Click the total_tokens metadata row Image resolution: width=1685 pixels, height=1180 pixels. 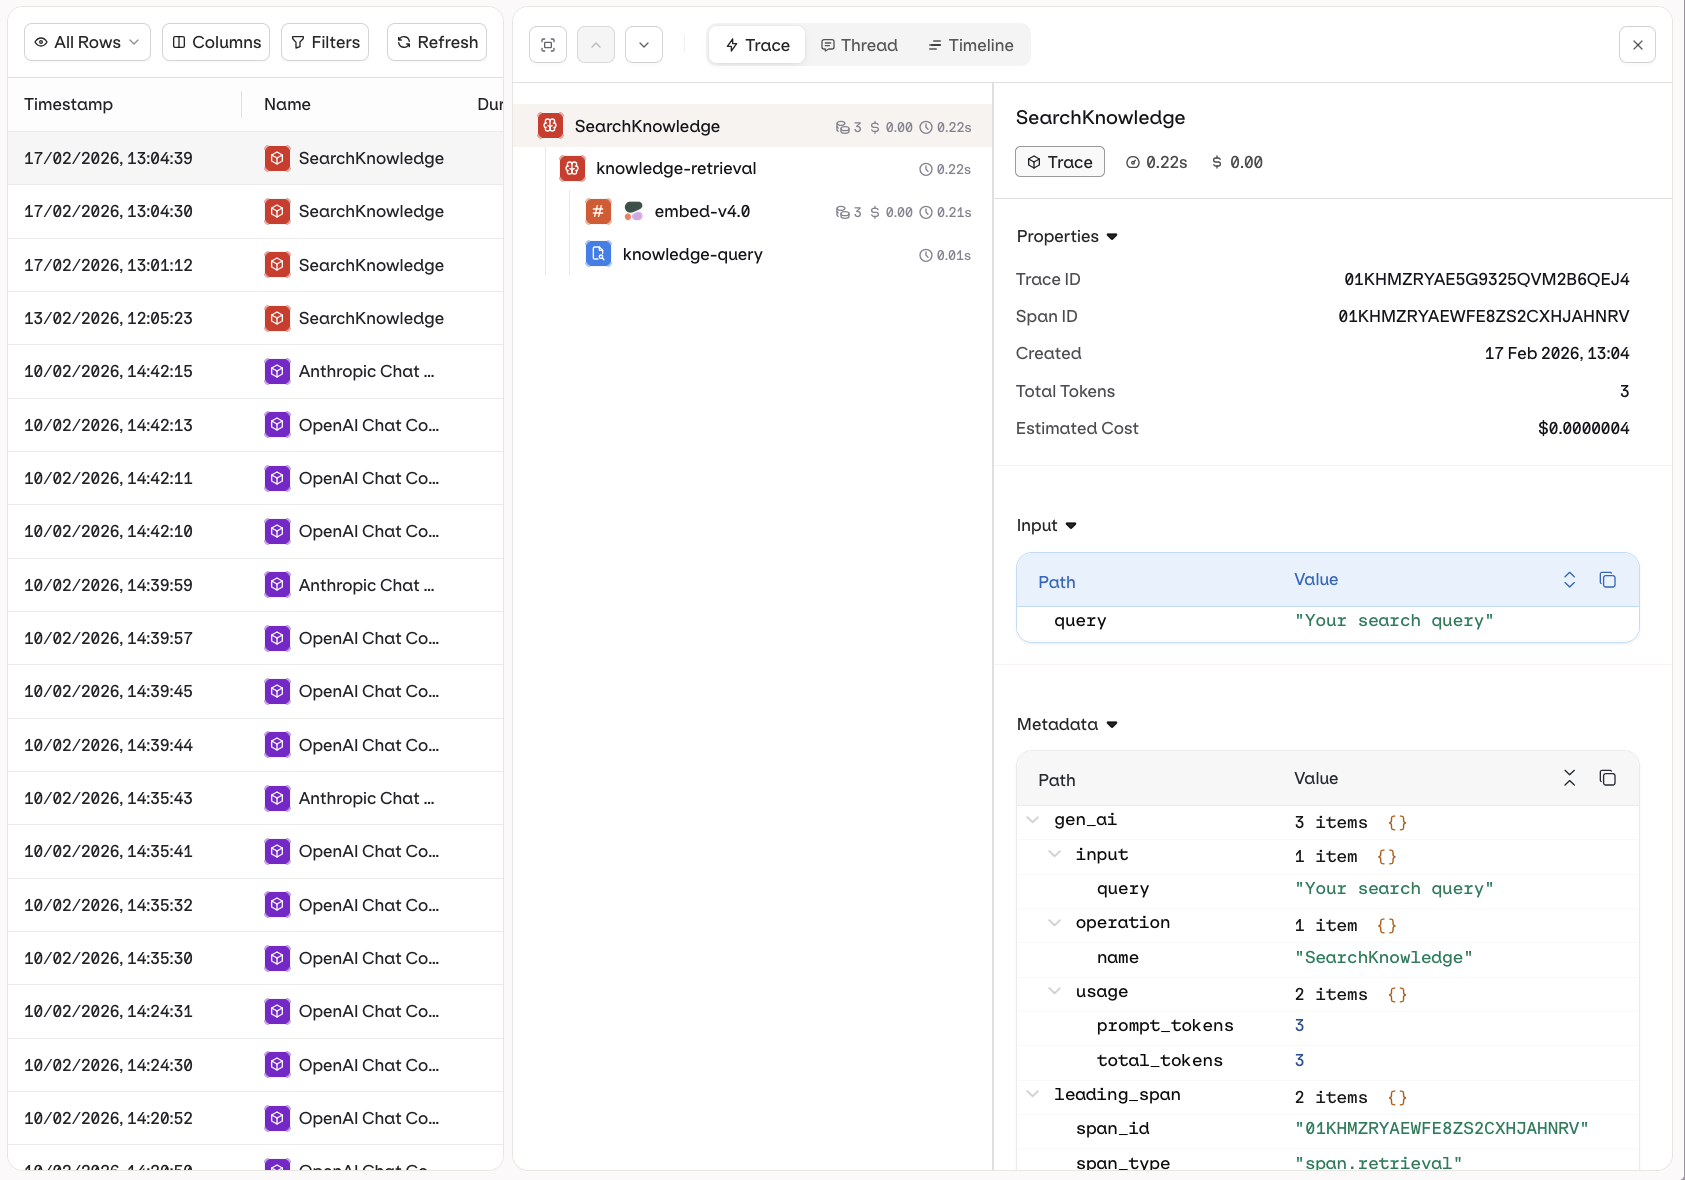pyautogui.click(x=1328, y=1060)
